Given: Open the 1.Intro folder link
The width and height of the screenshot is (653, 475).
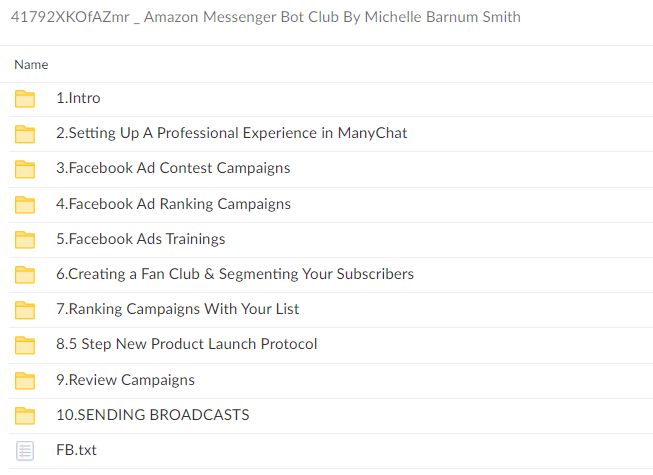Looking at the screenshot, I should pos(78,98).
